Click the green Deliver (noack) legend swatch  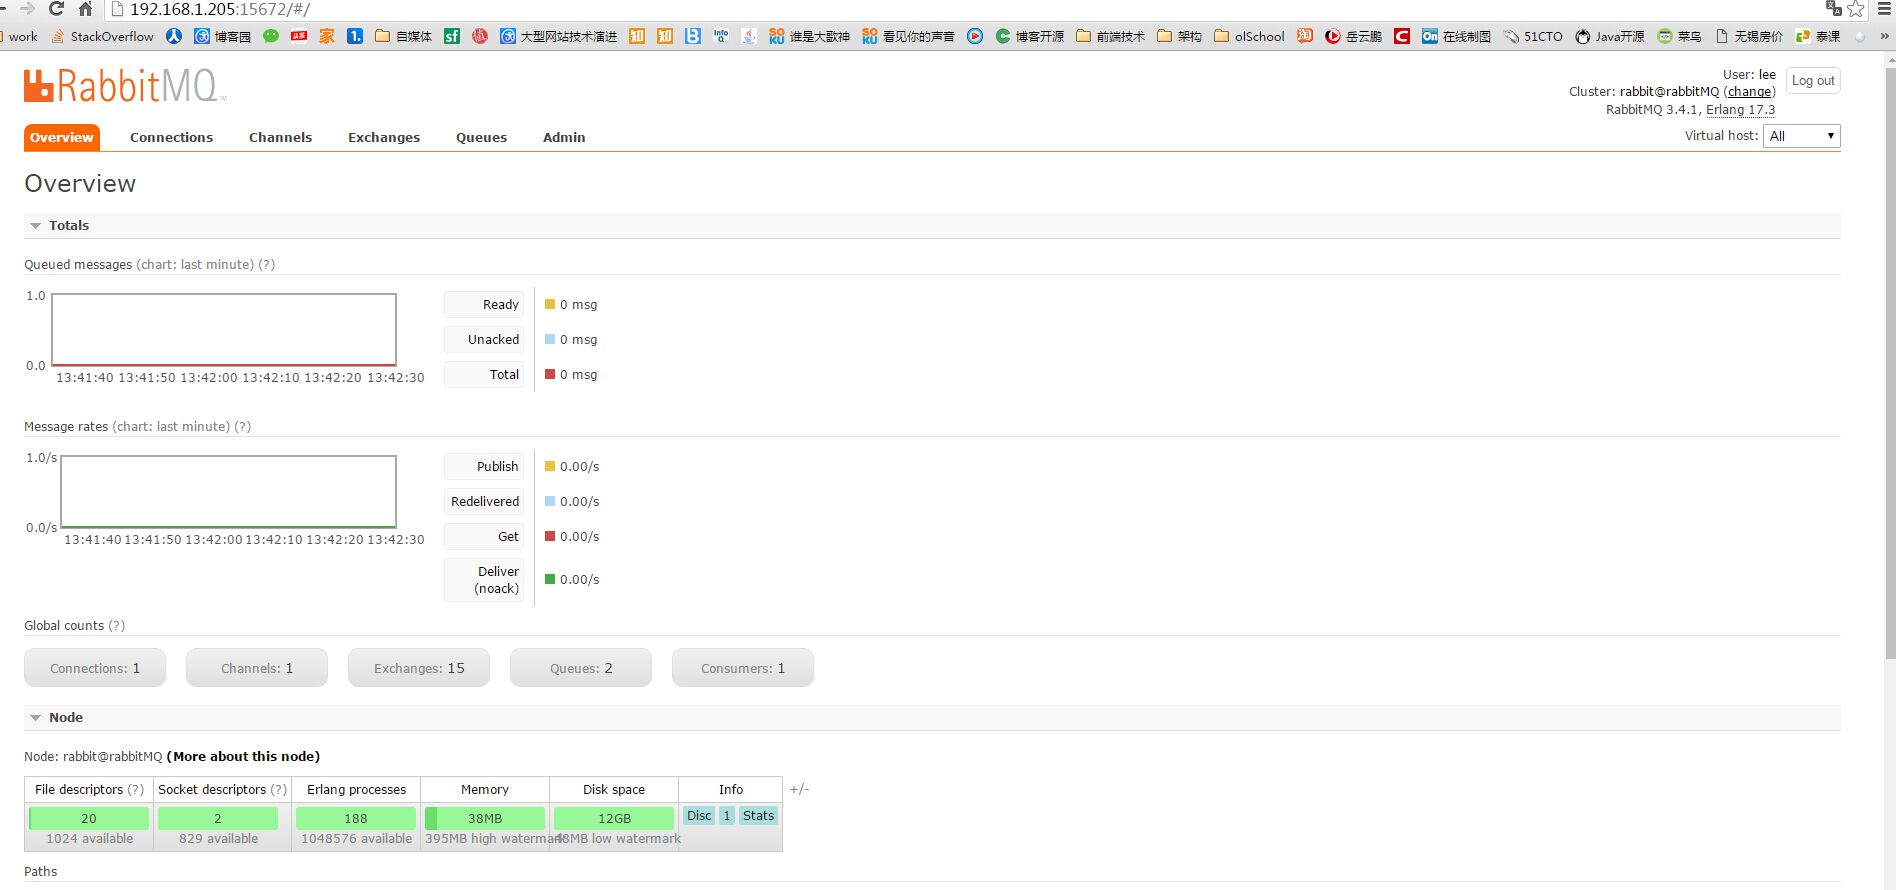pyautogui.click(x=550, y=579)
